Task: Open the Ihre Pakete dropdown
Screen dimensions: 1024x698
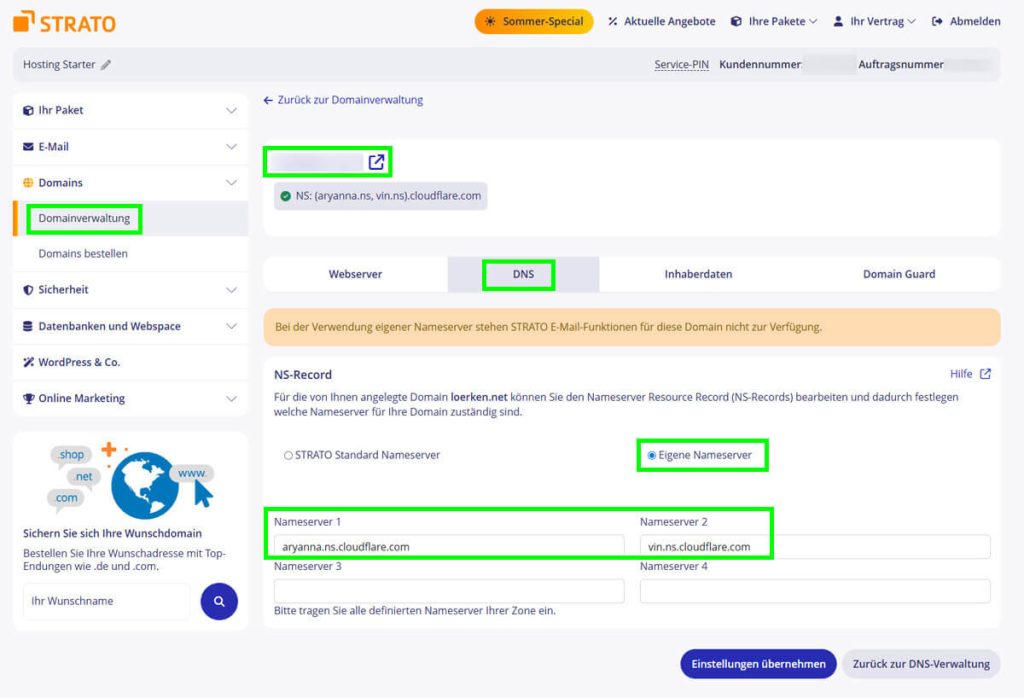Action: click(x=774, y=22)
